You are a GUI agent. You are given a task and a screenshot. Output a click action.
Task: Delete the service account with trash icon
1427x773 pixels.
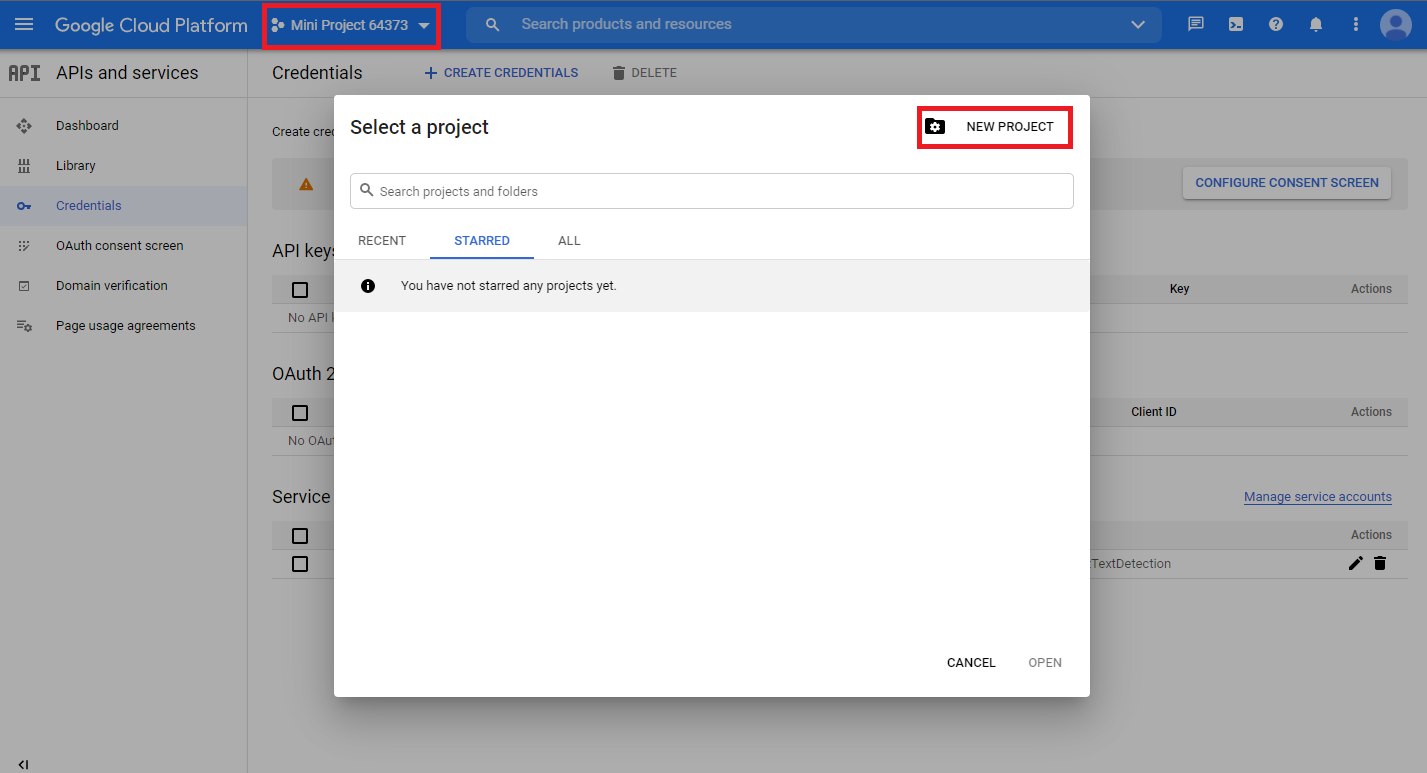(1380, 563)
